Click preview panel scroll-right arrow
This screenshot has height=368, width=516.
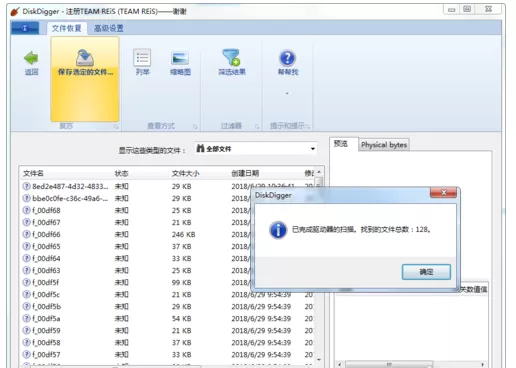pos(483,364)
